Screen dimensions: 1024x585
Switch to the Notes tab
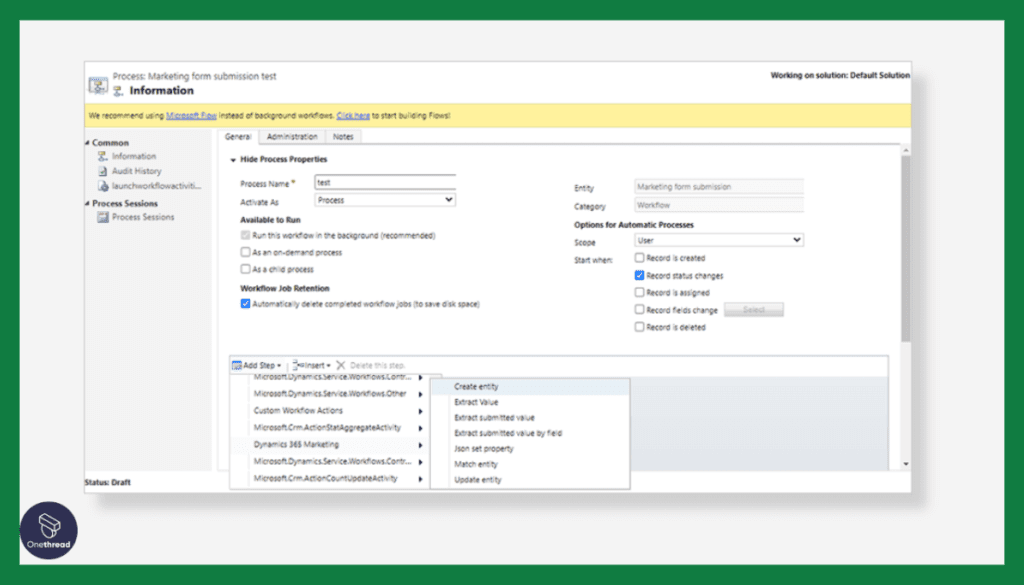point(343,136)
